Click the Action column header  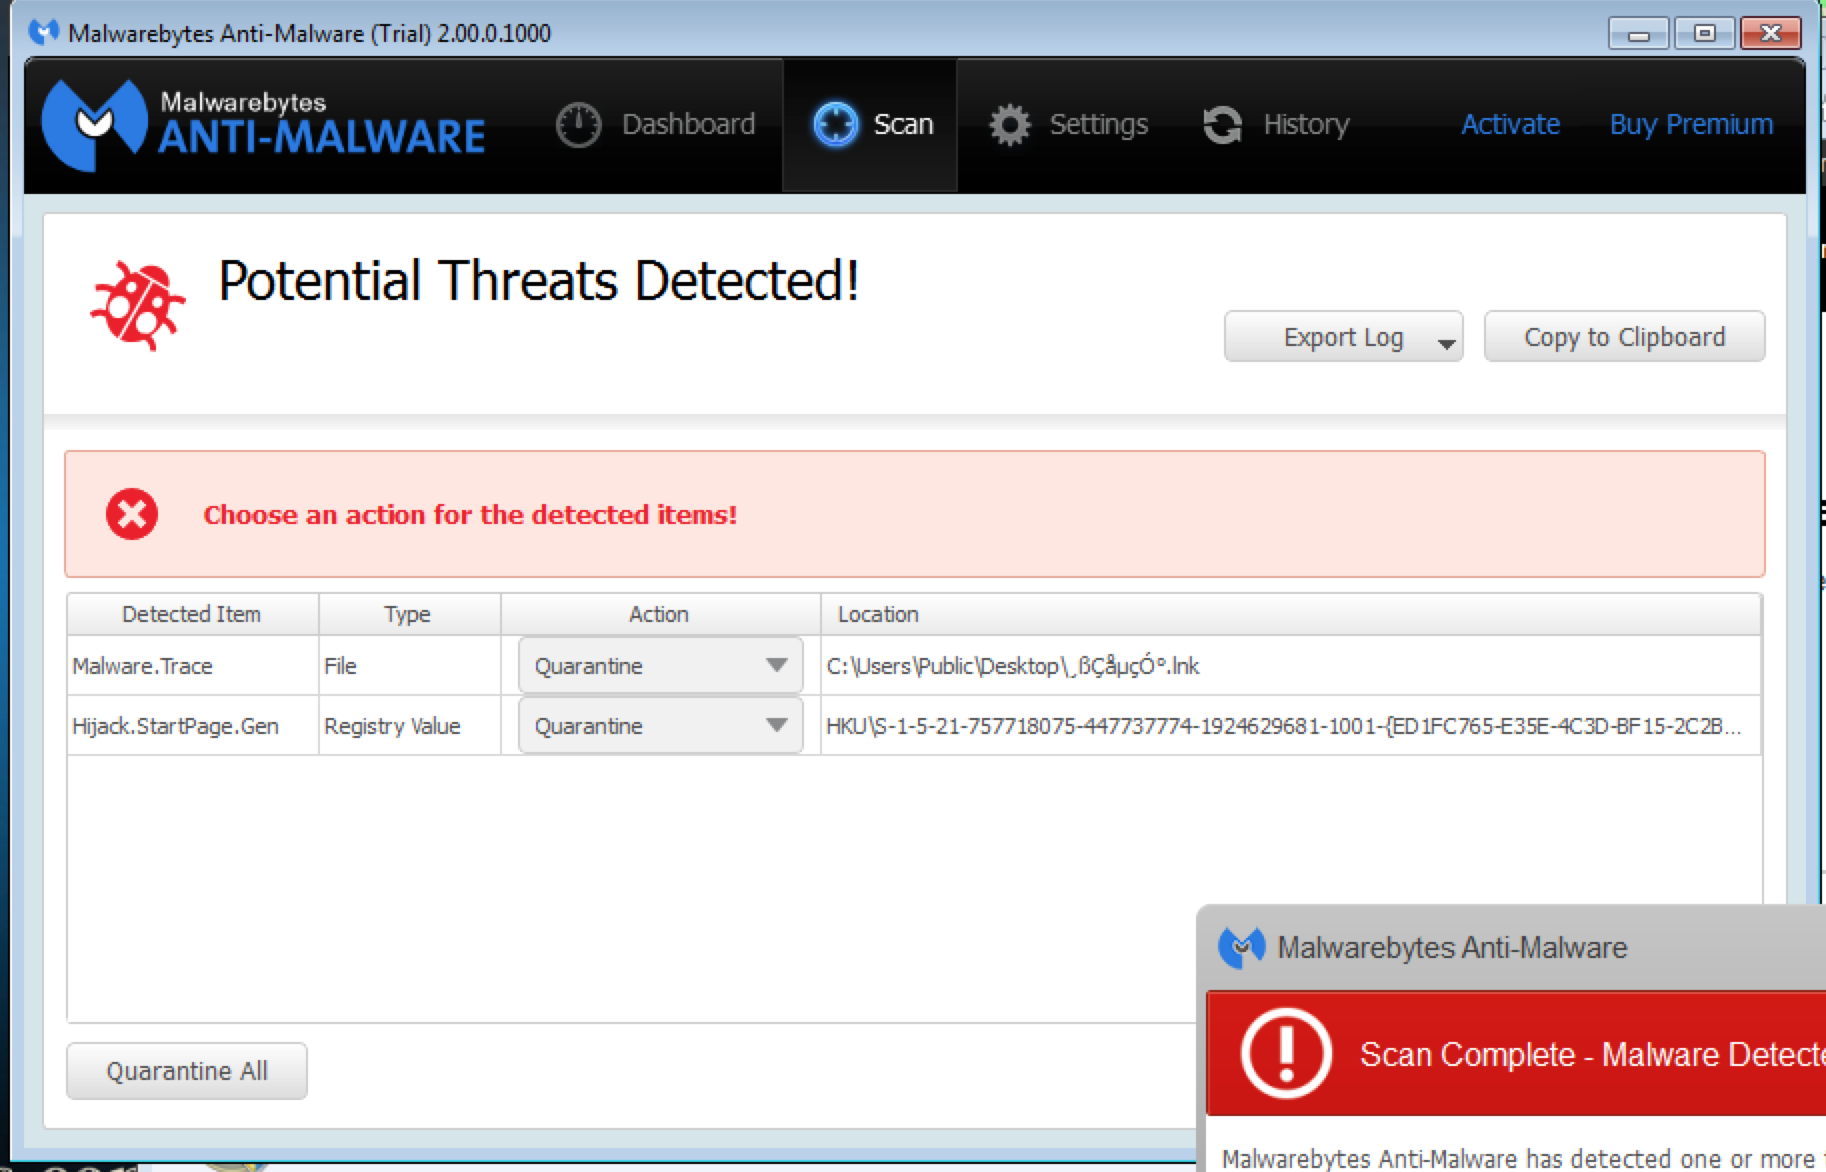tap(659, 614)
